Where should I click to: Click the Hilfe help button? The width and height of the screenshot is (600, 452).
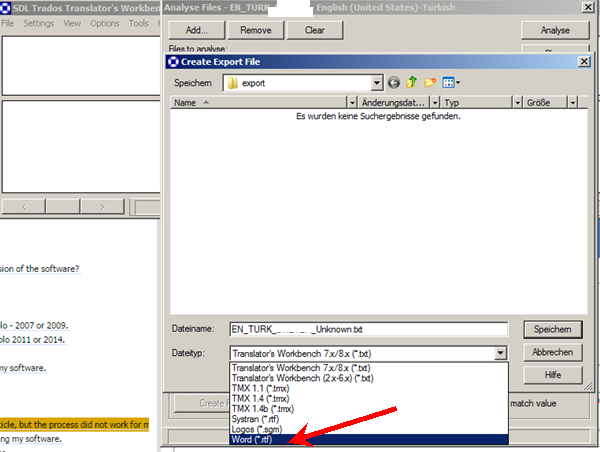(553, 375)
